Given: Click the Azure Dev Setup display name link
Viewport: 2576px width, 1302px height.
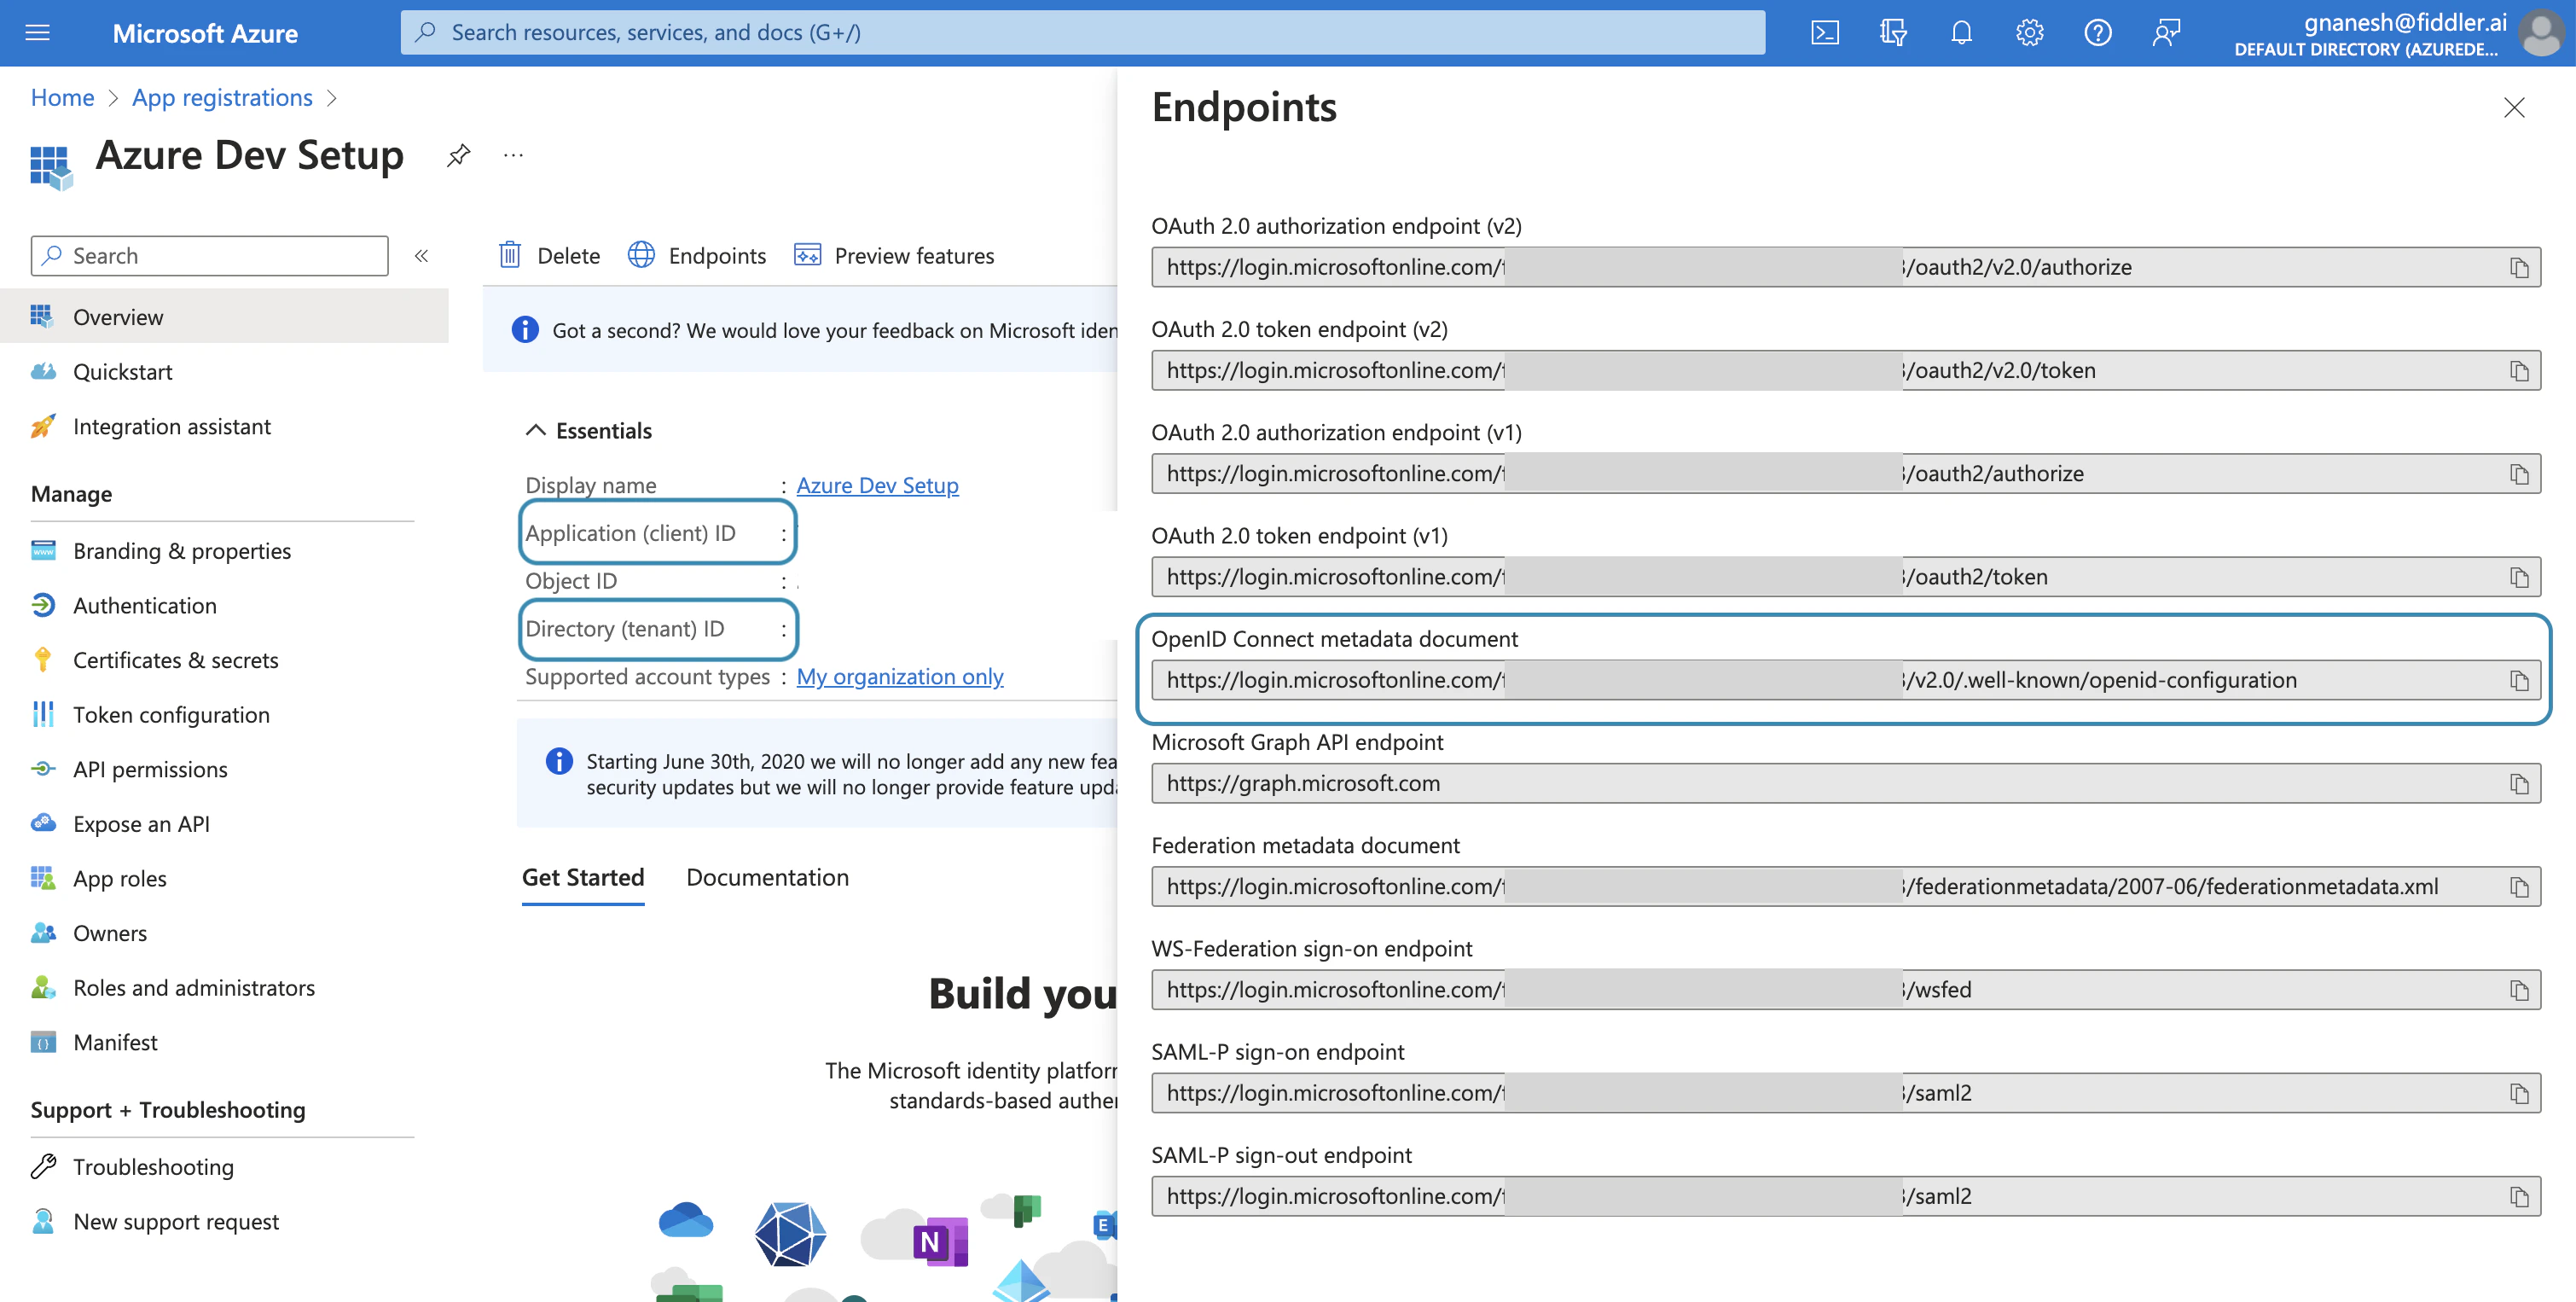Looking at the screenshot, I should (x=877, y=485).
